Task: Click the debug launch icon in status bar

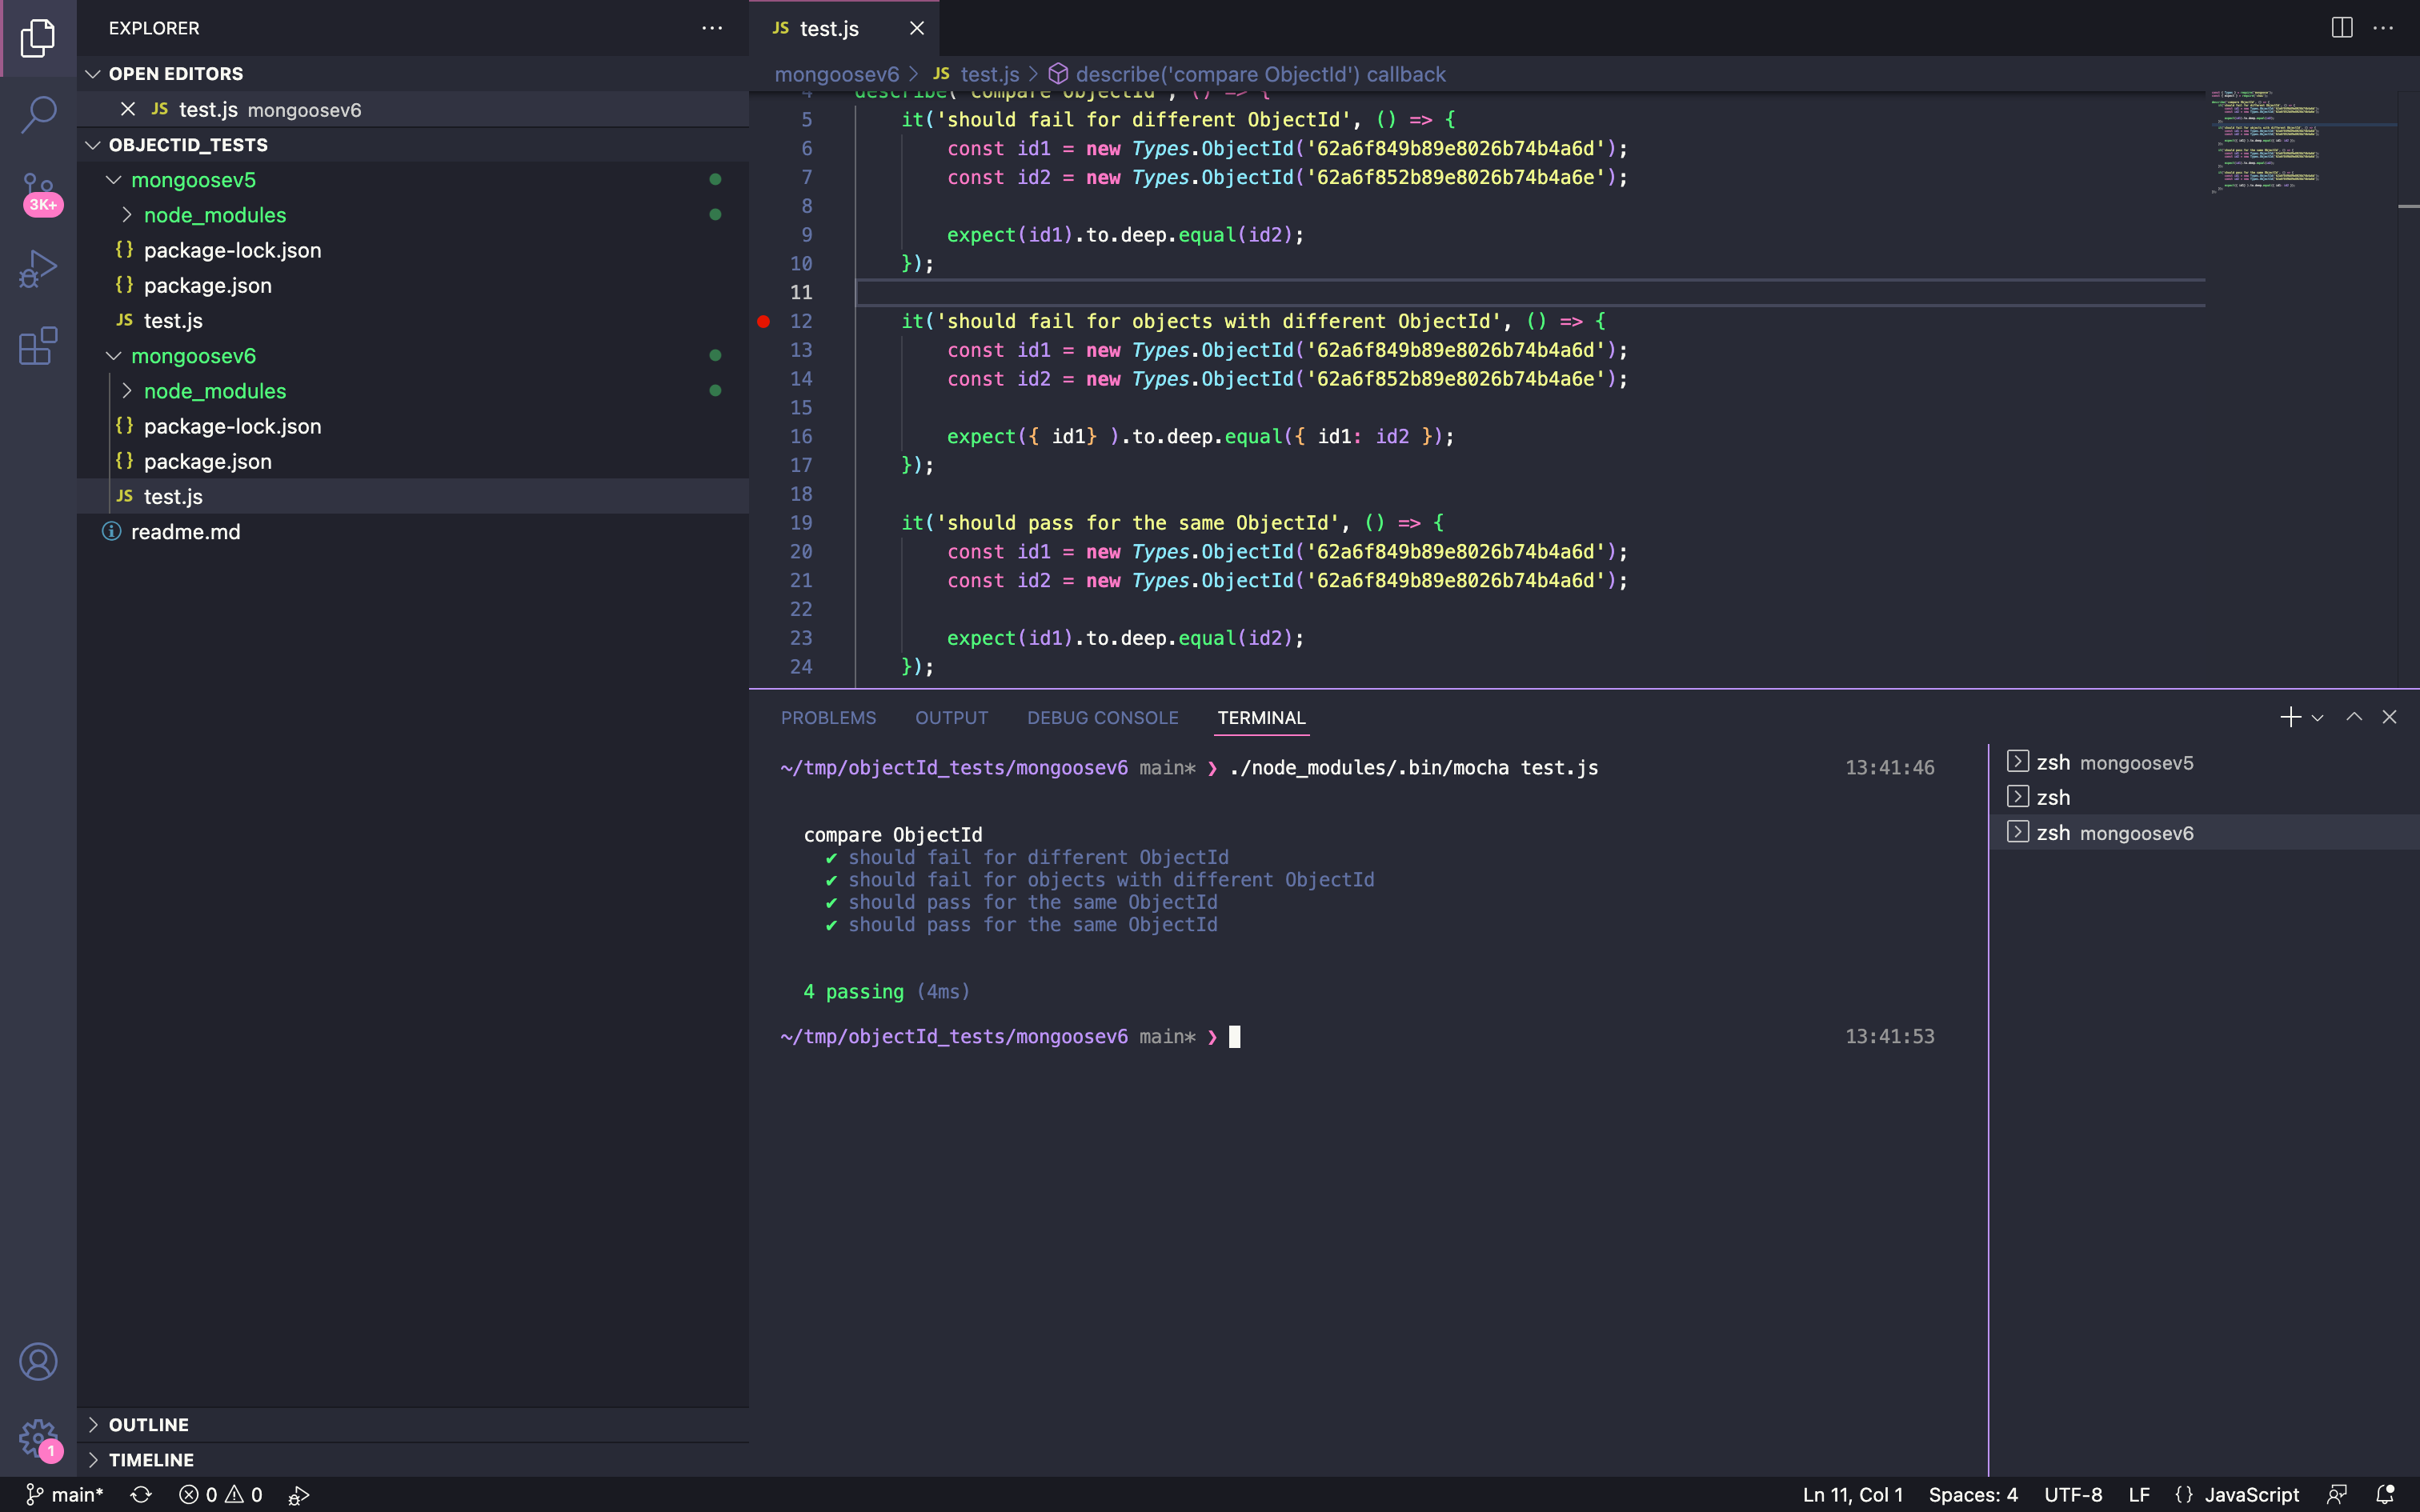Action: [x=298, y=1494]
